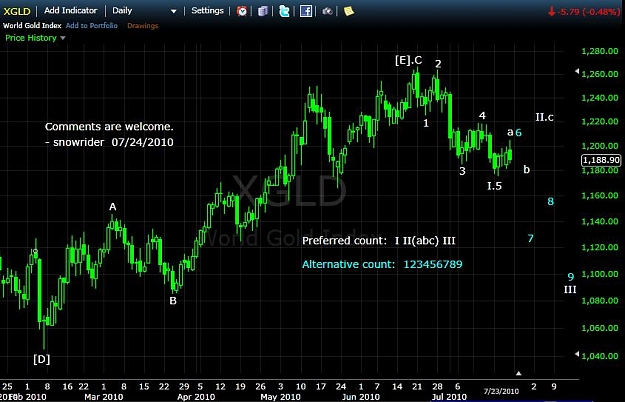
Task: Click the alarm clock alert icon
Action: tap(242, 11)
